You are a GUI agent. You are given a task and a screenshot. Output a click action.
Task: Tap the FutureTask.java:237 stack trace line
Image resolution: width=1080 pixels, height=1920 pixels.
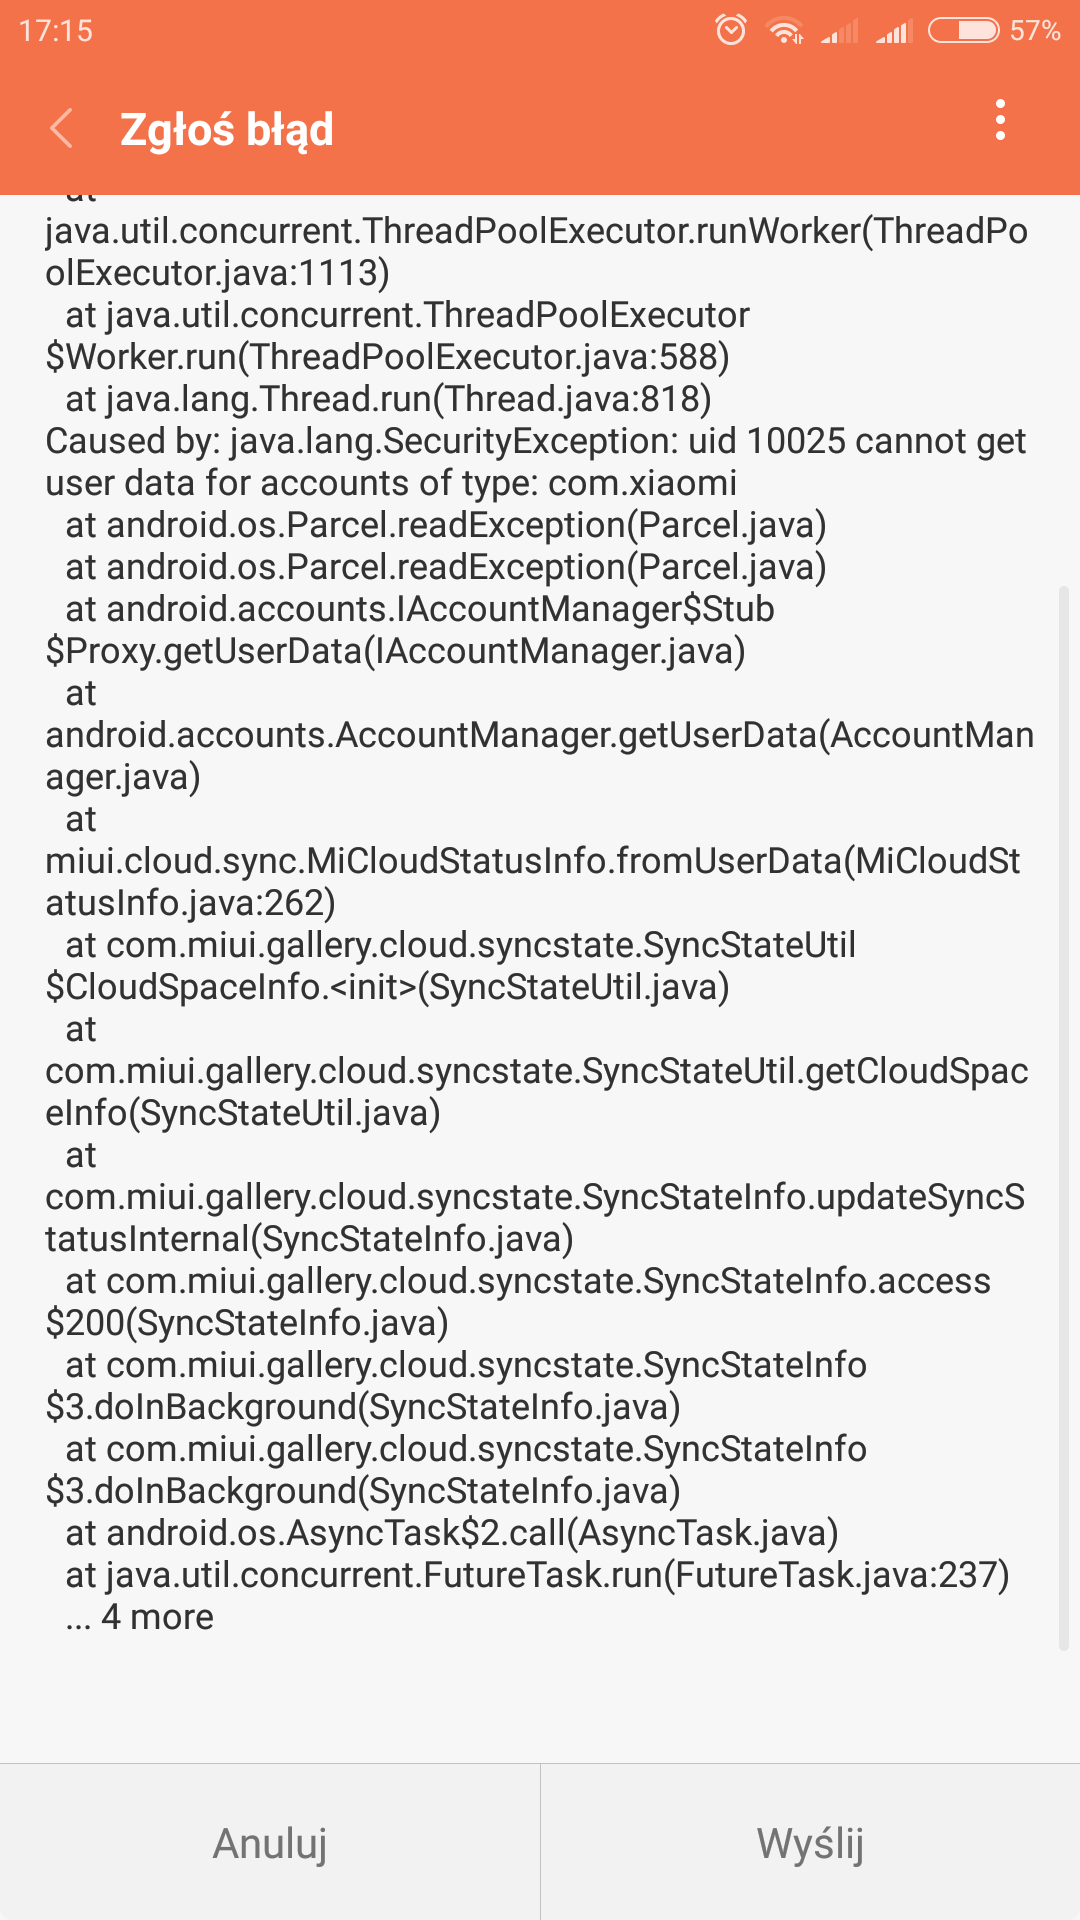[537, 1575]
